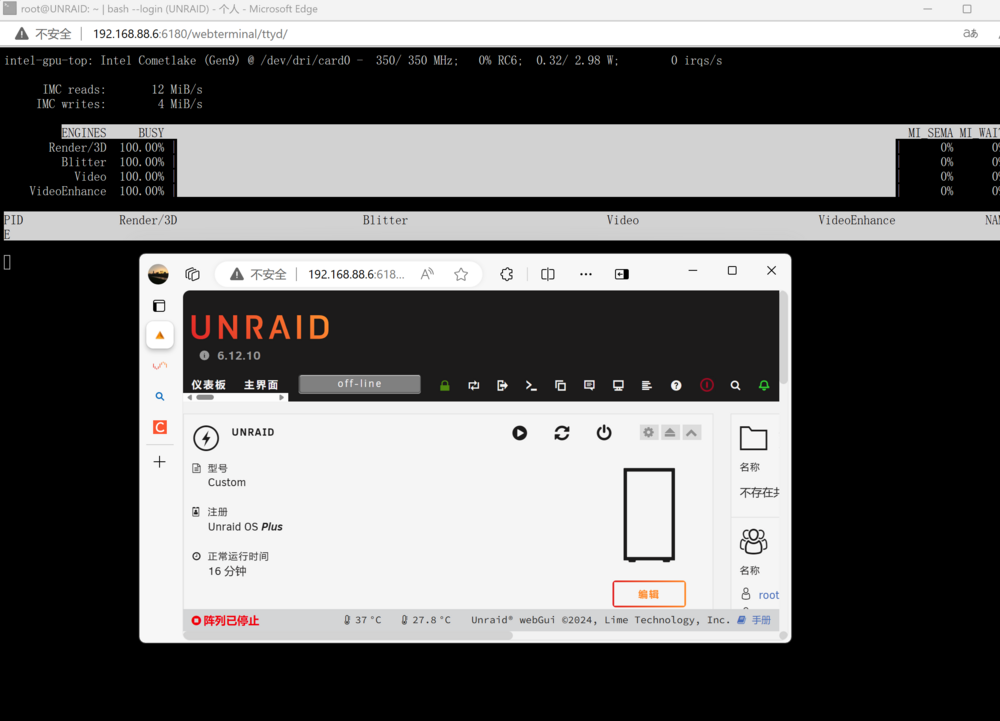The height and width of the screenshot is (721, 1000).
Task: Open the profile avatar in small Edge window
Action: pyautogui.click(x=158, y=274)
